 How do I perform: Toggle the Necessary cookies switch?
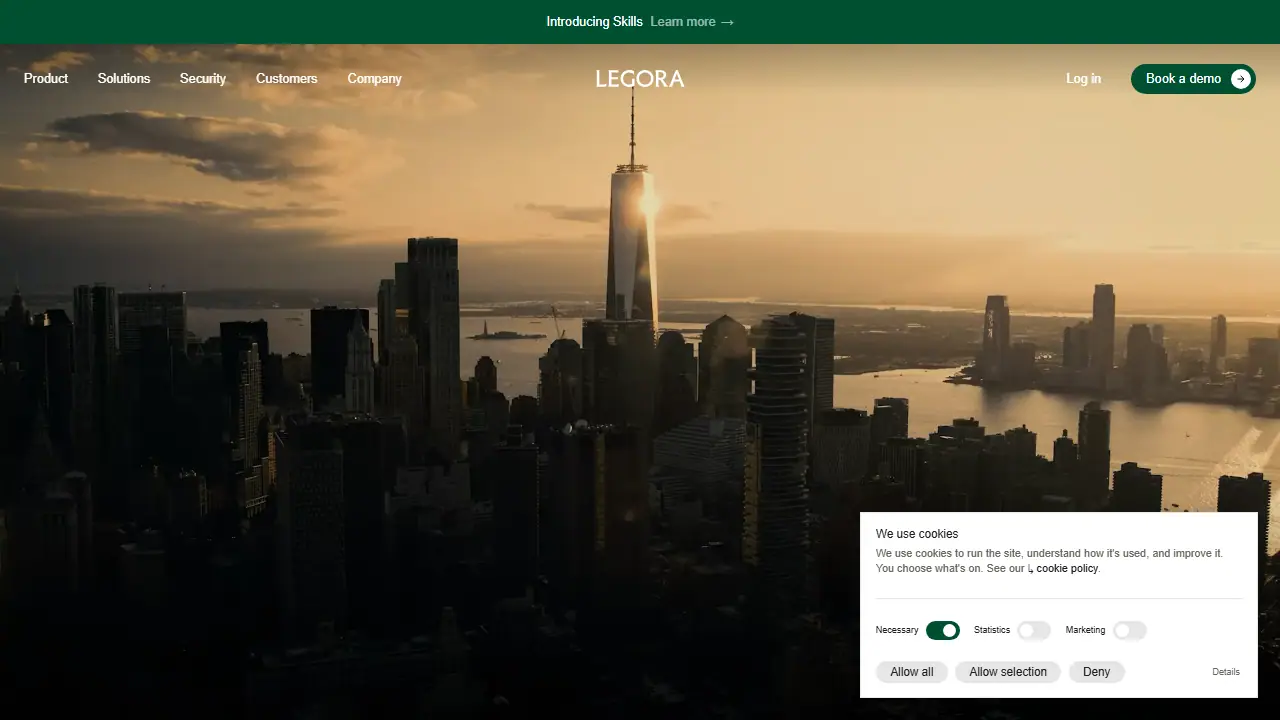pyautogui.click(x=943, y=630)
